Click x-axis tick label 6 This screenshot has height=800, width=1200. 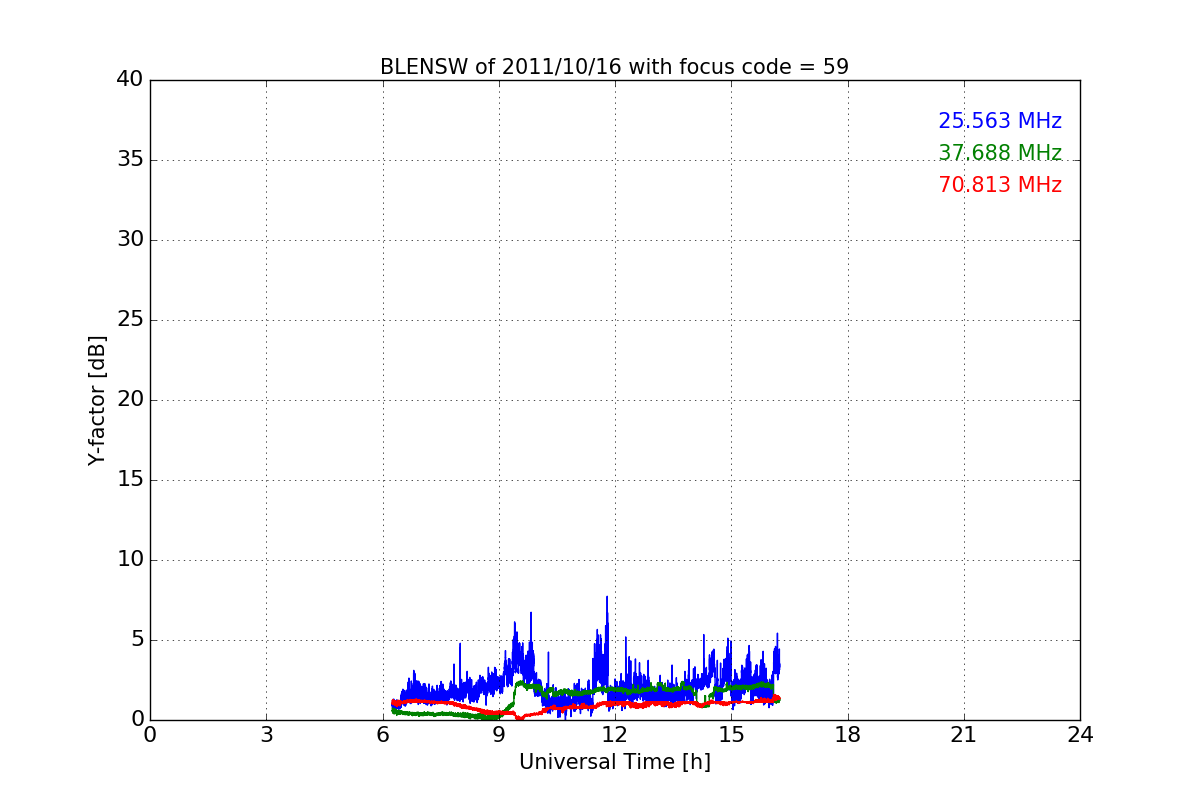[x=383, y=735]
